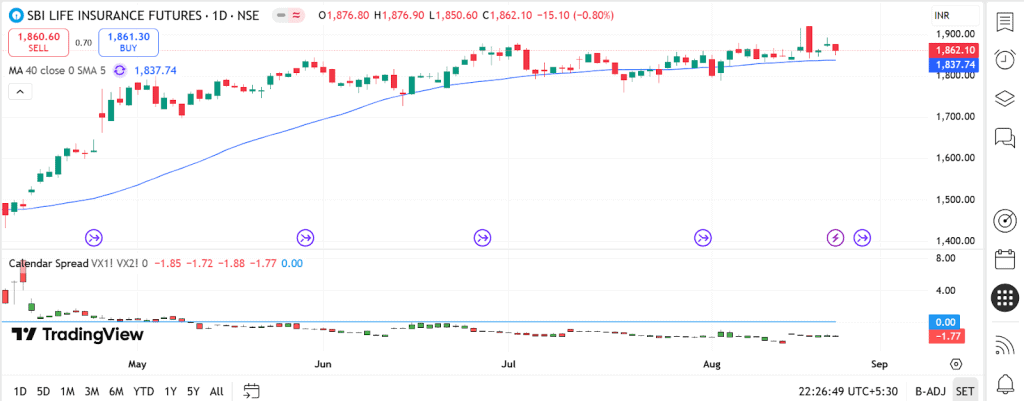This screenshot has width=1024, height=401.
Task: Click the open value O1,876.80
Action: (344, 15)
